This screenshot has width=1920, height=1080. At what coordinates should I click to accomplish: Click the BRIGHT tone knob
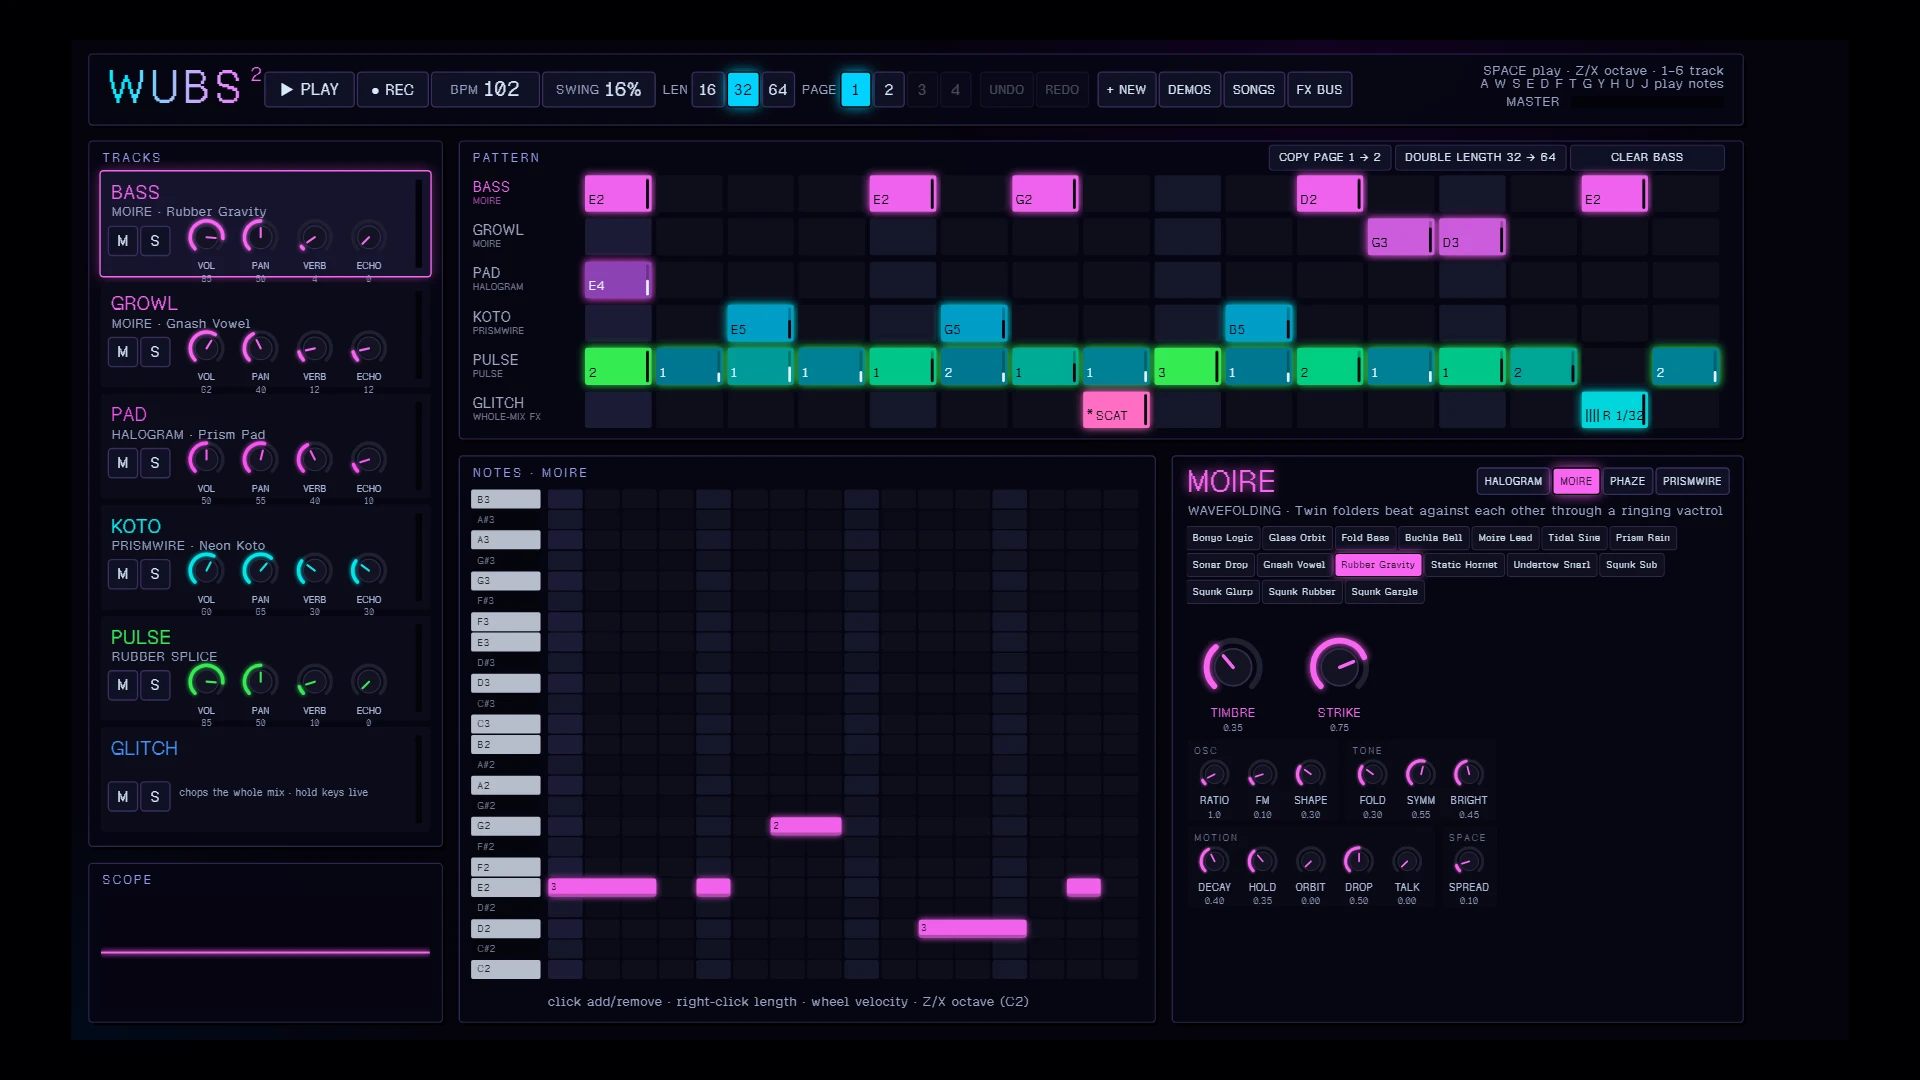coord(1468,775)
